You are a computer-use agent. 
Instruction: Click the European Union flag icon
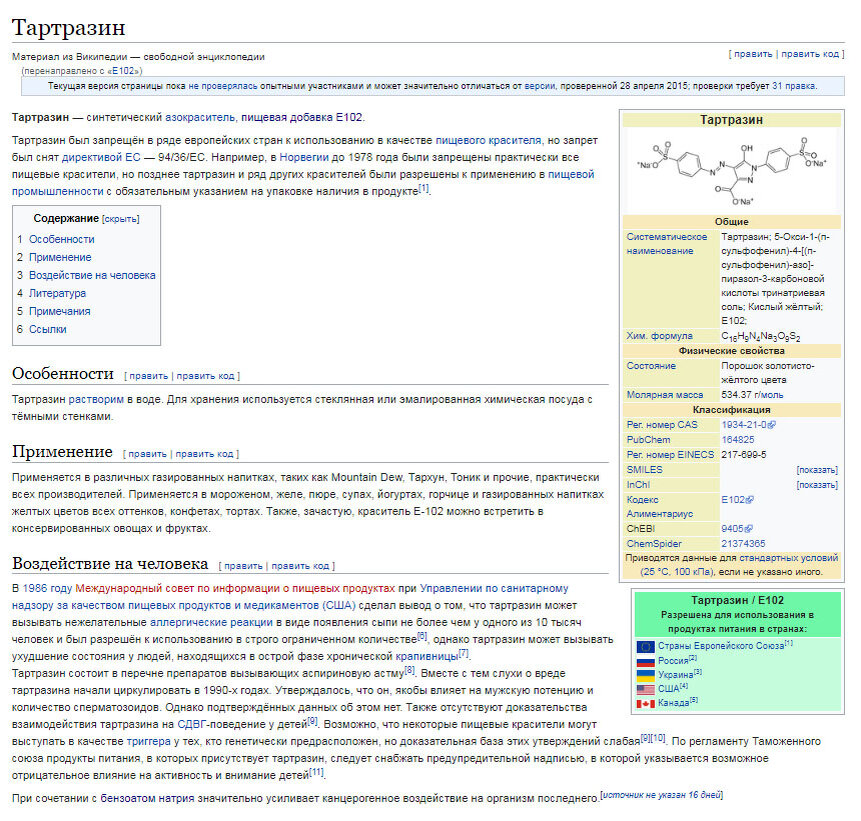click(645, 646)
